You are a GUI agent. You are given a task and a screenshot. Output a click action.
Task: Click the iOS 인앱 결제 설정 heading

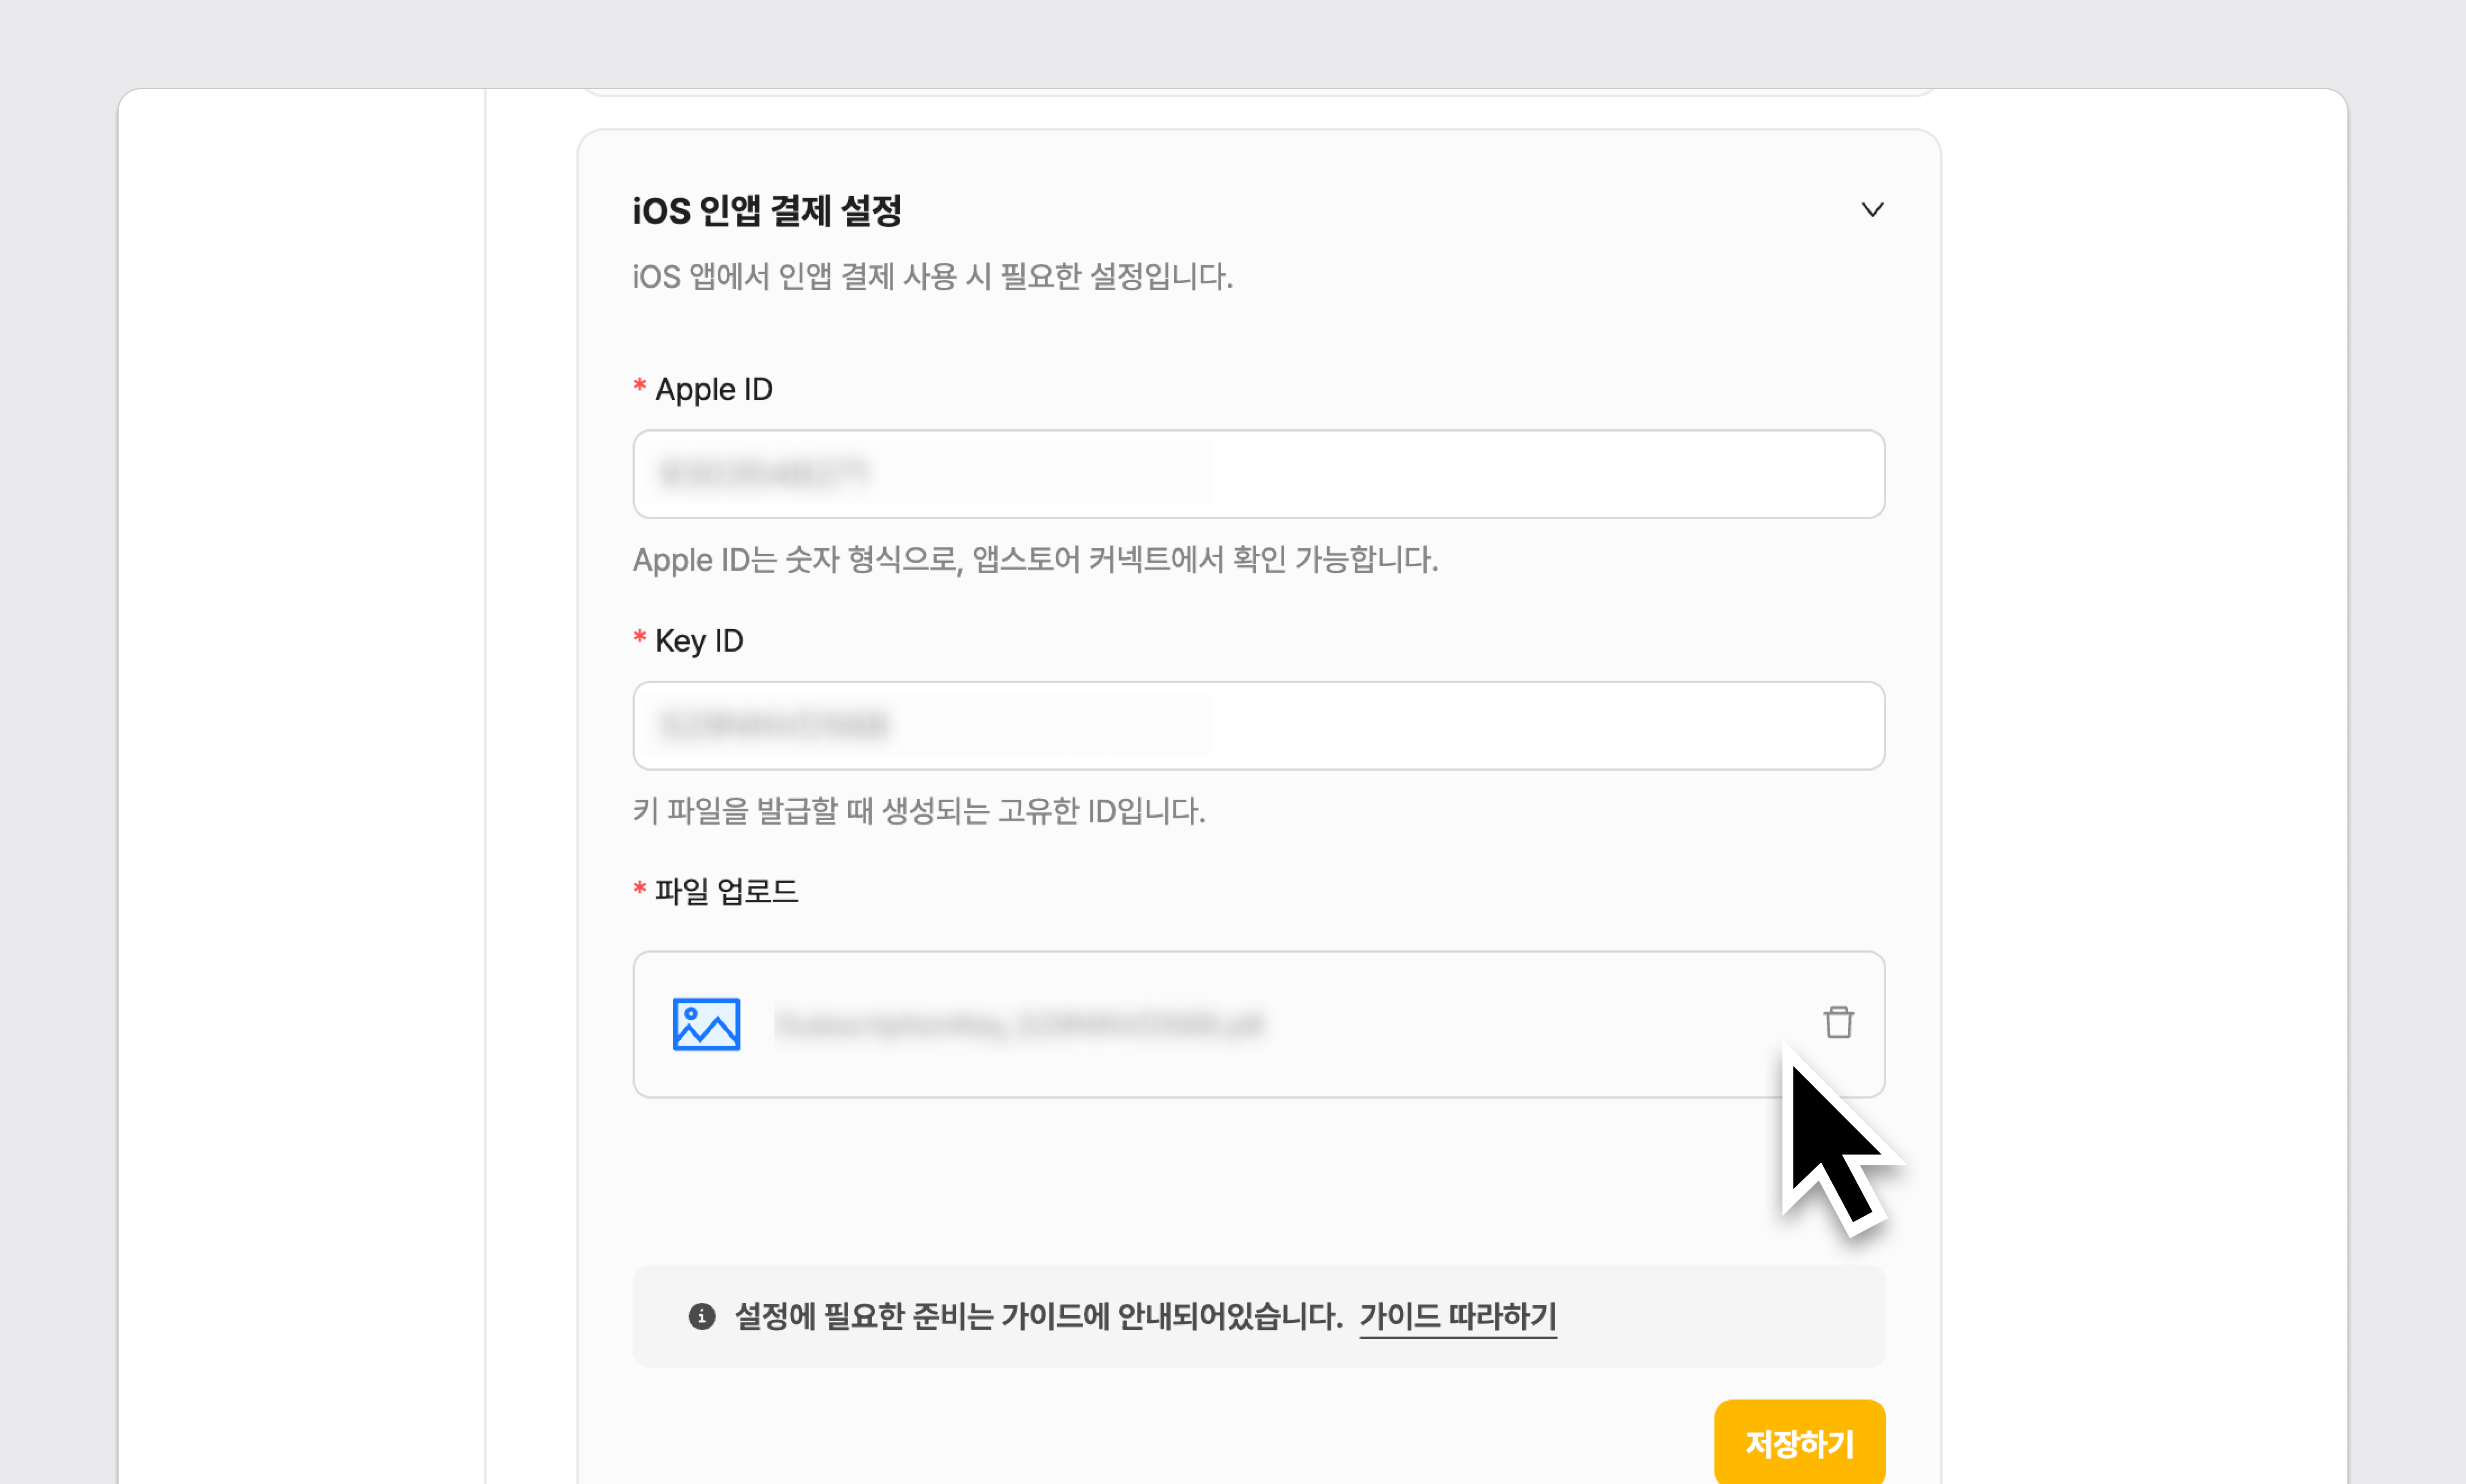coord(767,211)
